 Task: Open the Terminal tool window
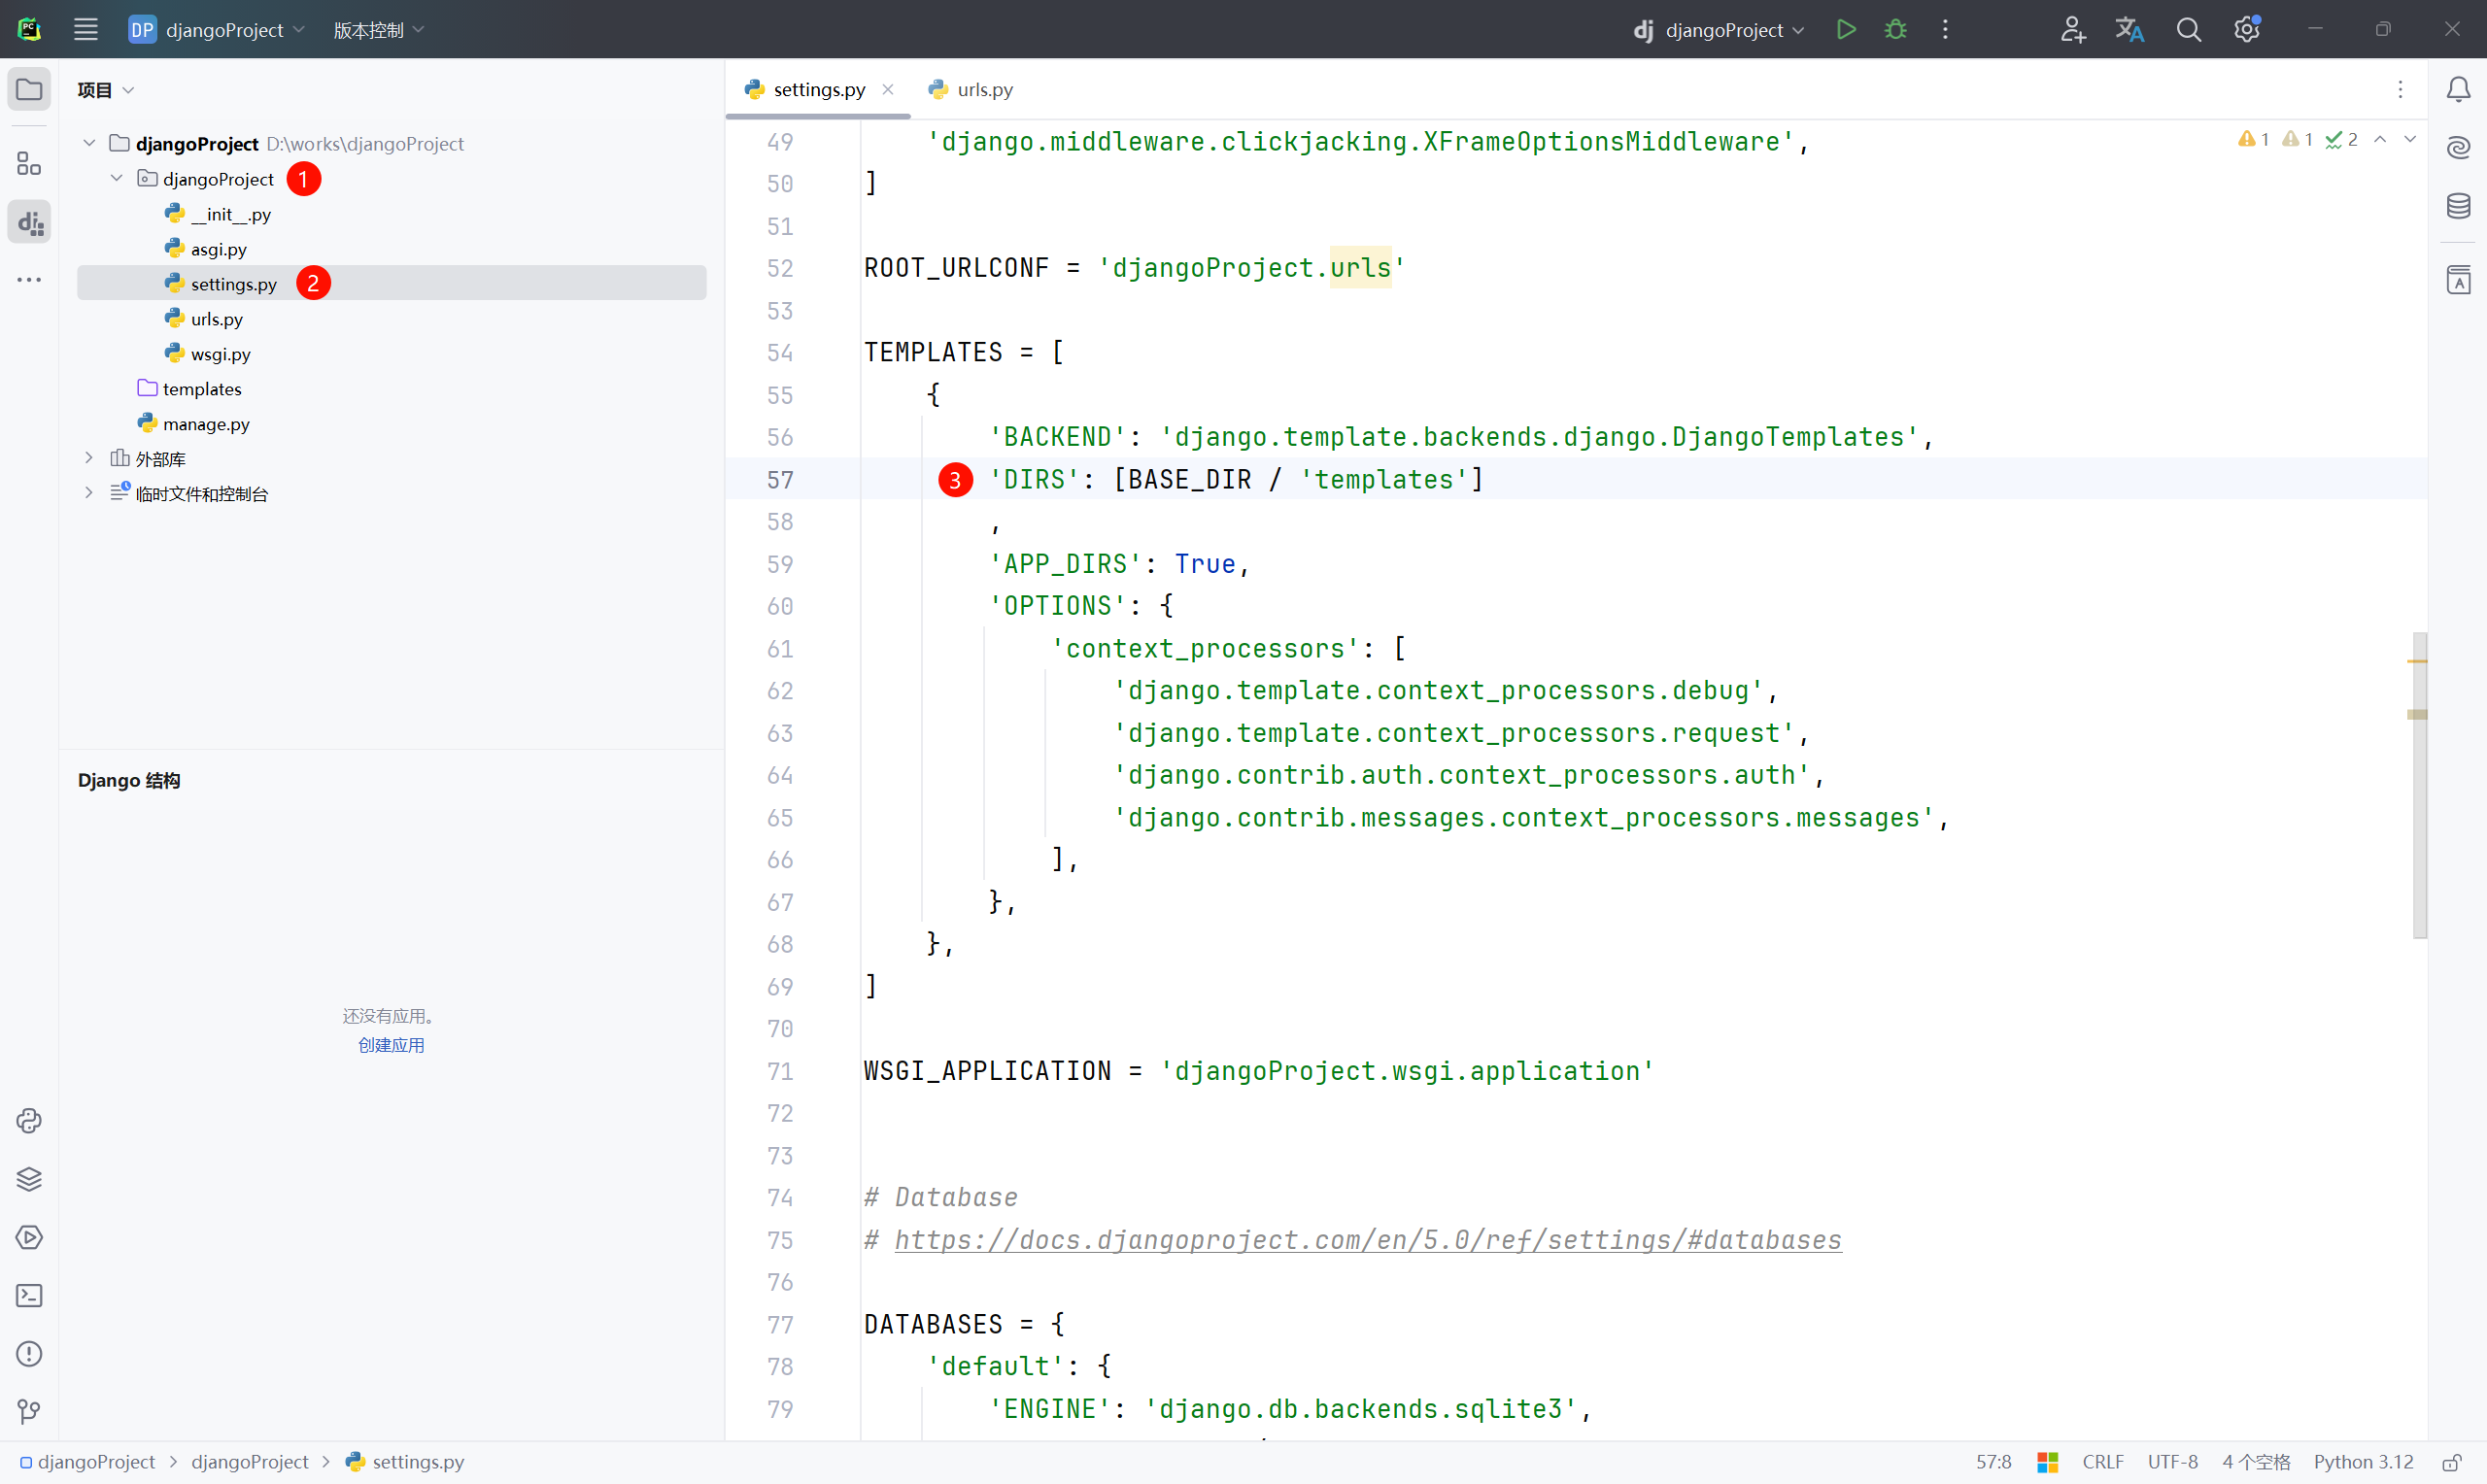point(29,1295)
